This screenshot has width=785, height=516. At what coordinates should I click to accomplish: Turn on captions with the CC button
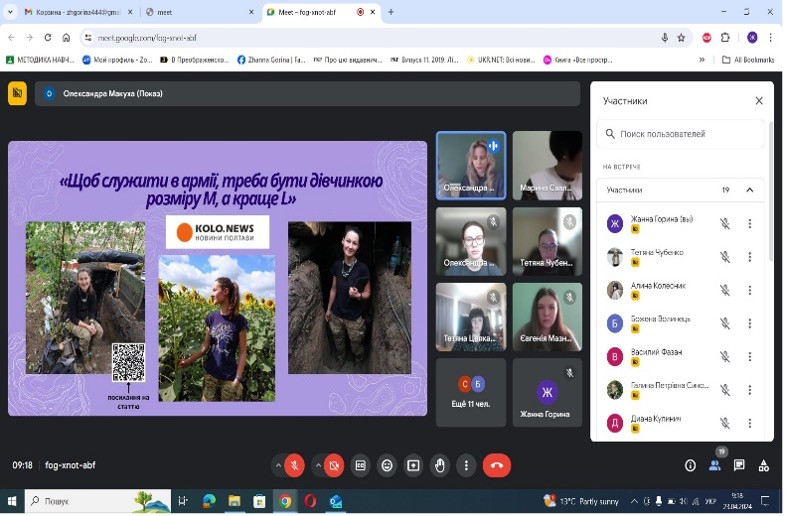360,466
